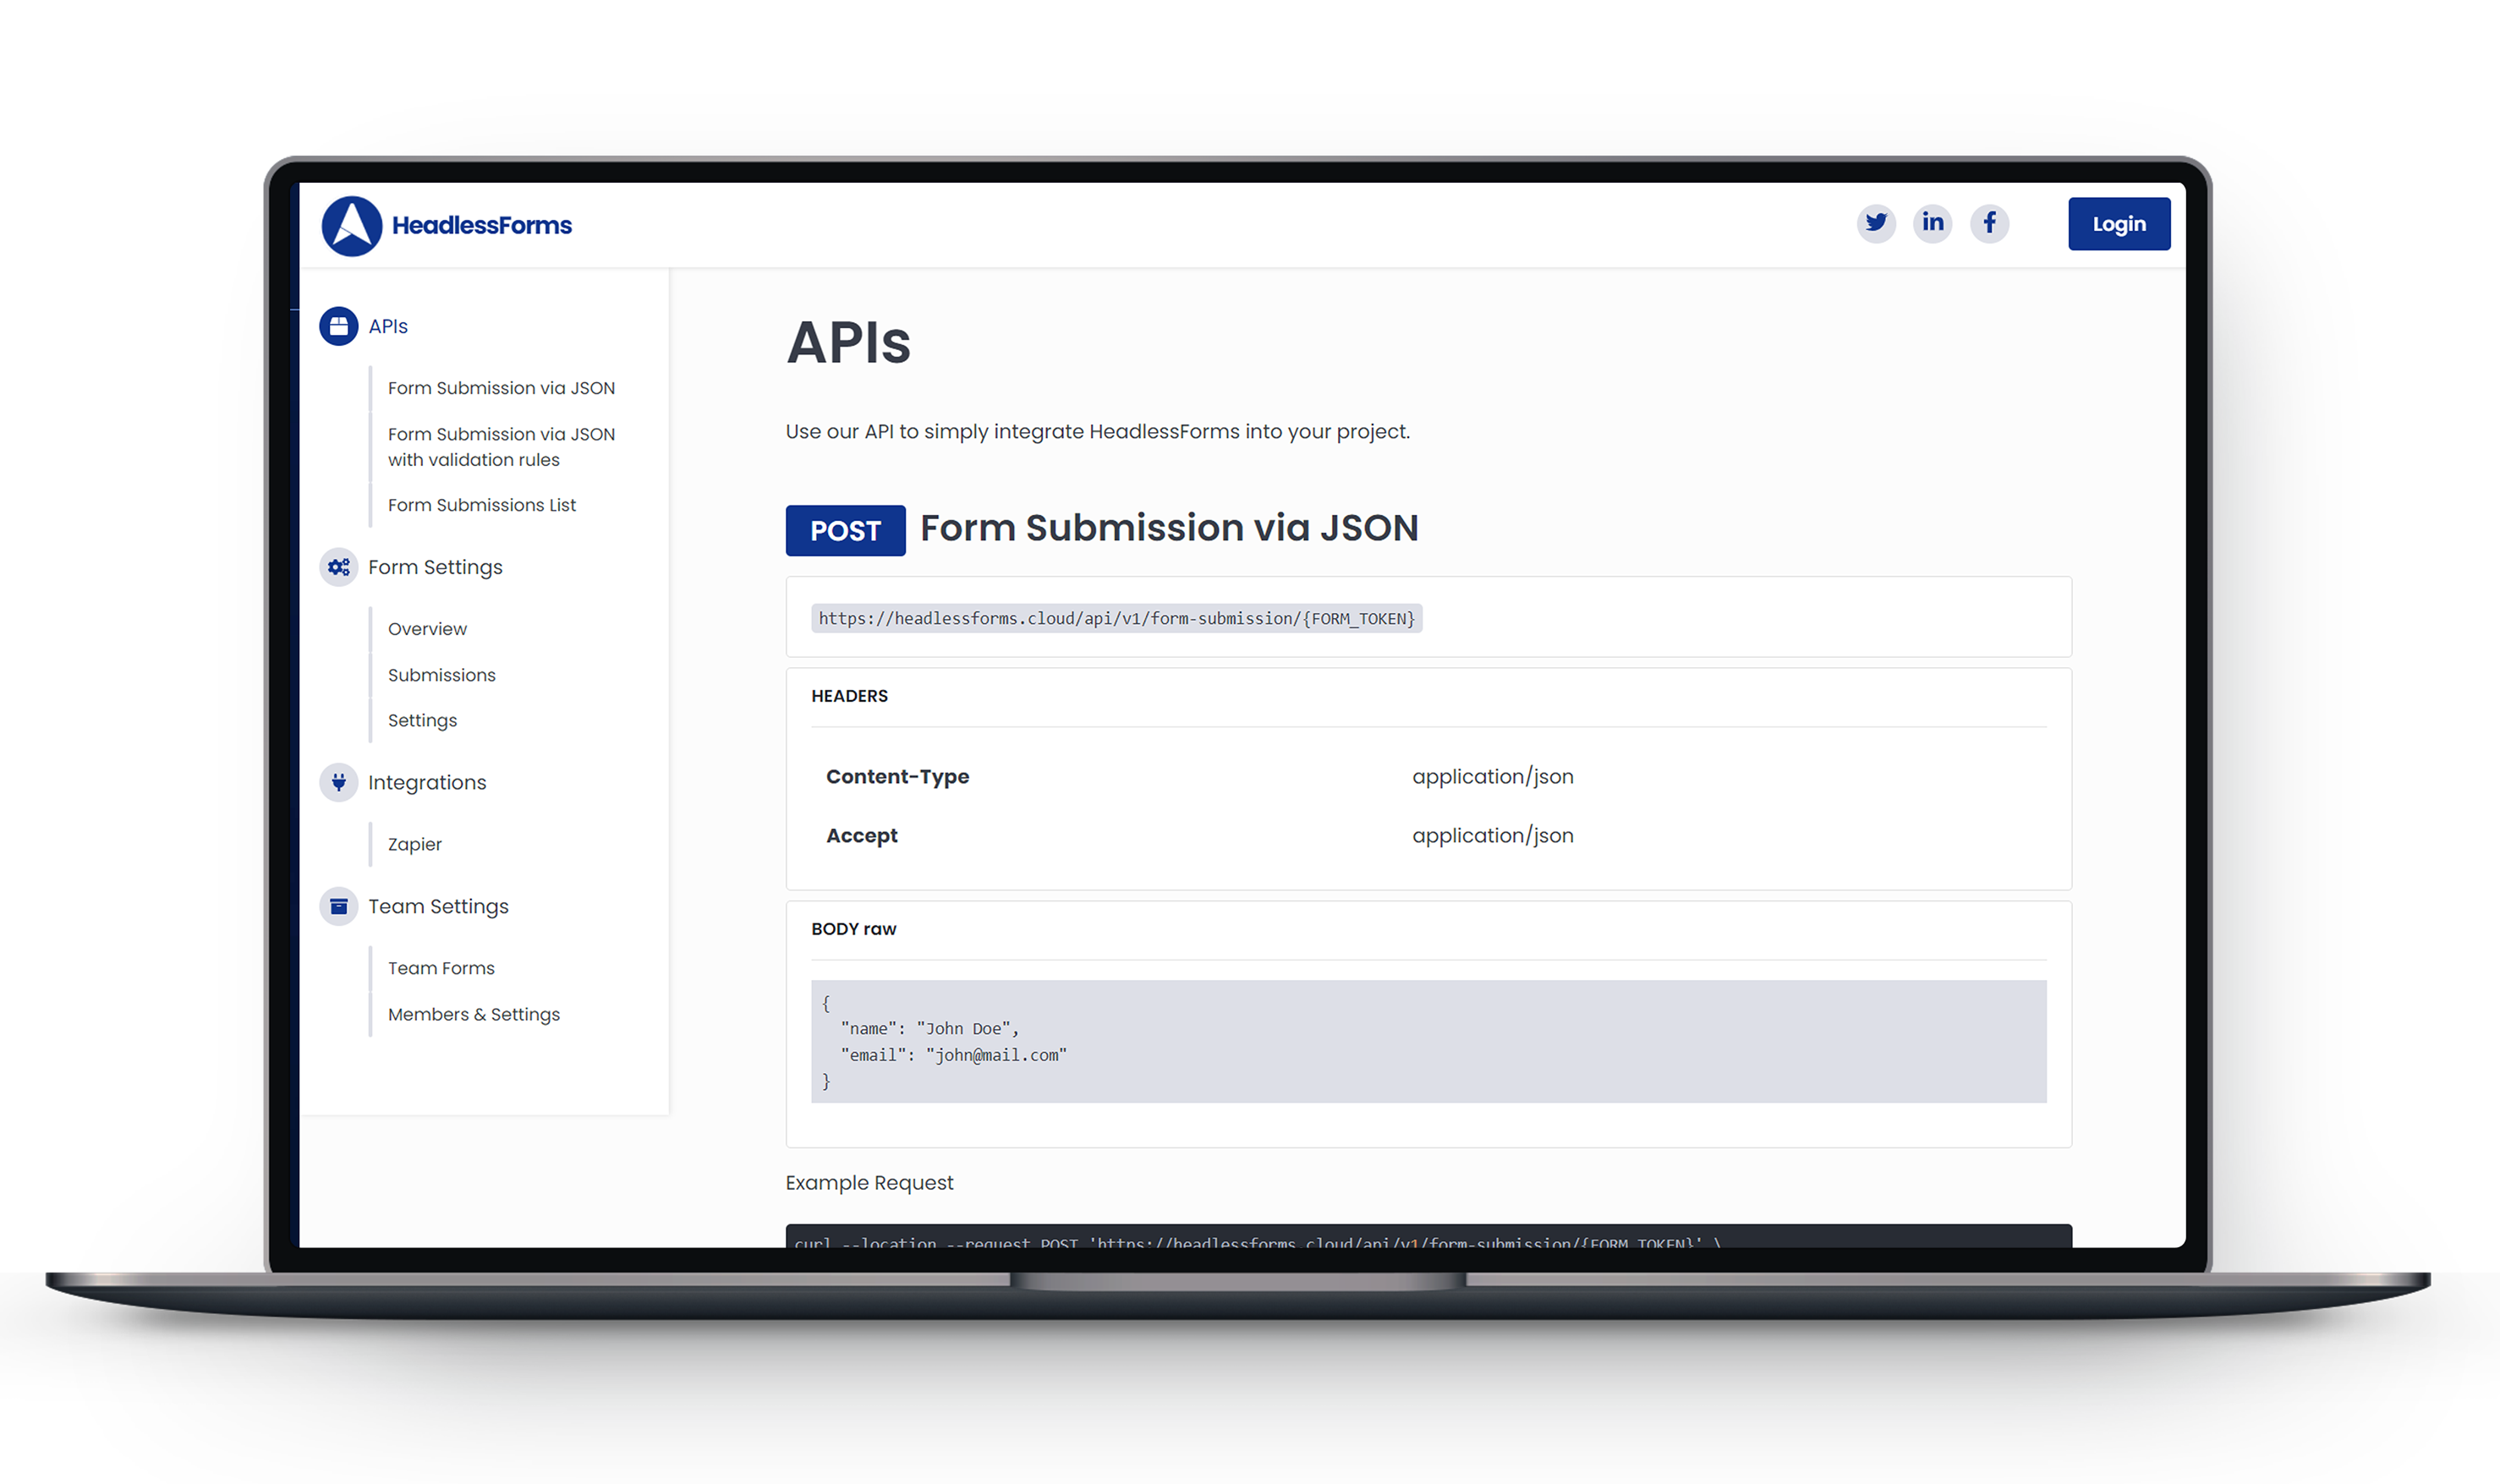Viewport: 2500px width, 1484px height.
Task: Select Overview under Form Settings
Action: point(427,629)
